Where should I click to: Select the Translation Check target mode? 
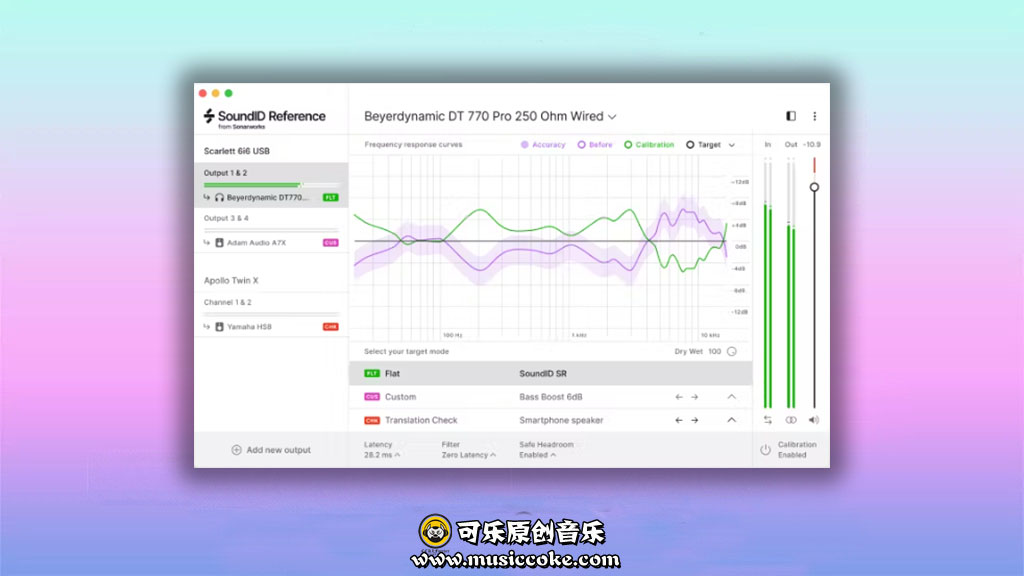tap(551, 421)
